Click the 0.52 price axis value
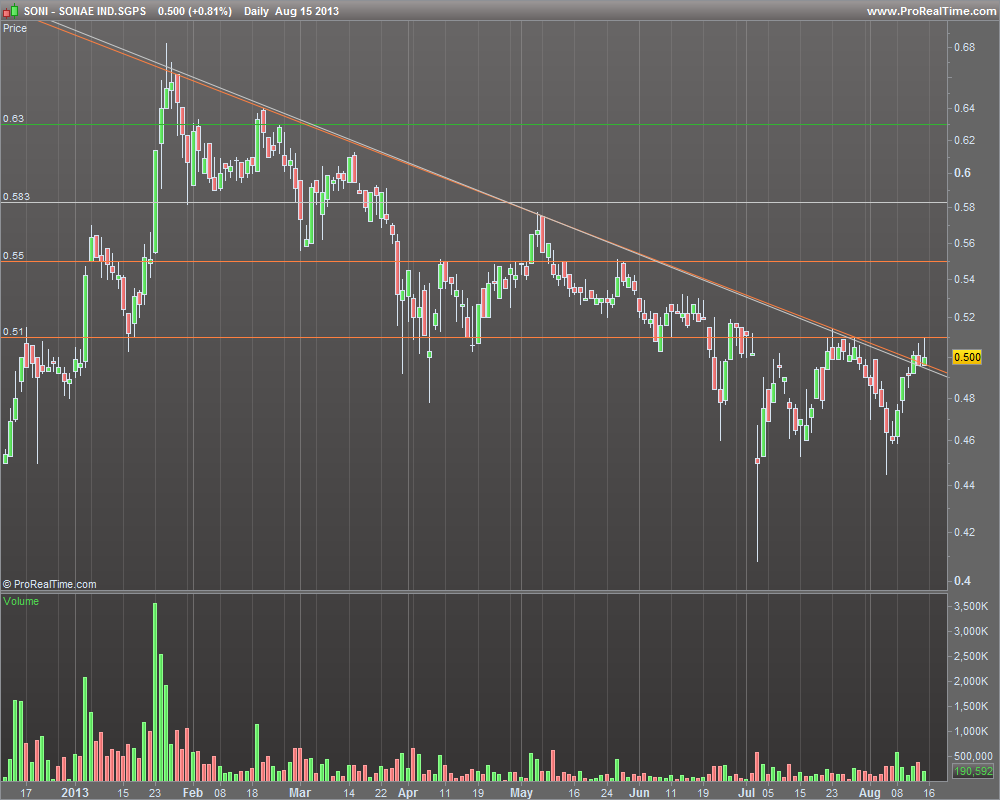 pyautogui.click(x=965, y=317)
